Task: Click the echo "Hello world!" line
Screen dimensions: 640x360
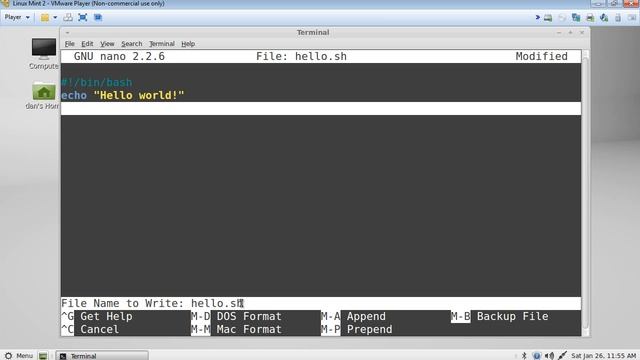Action: click(123, 96)
